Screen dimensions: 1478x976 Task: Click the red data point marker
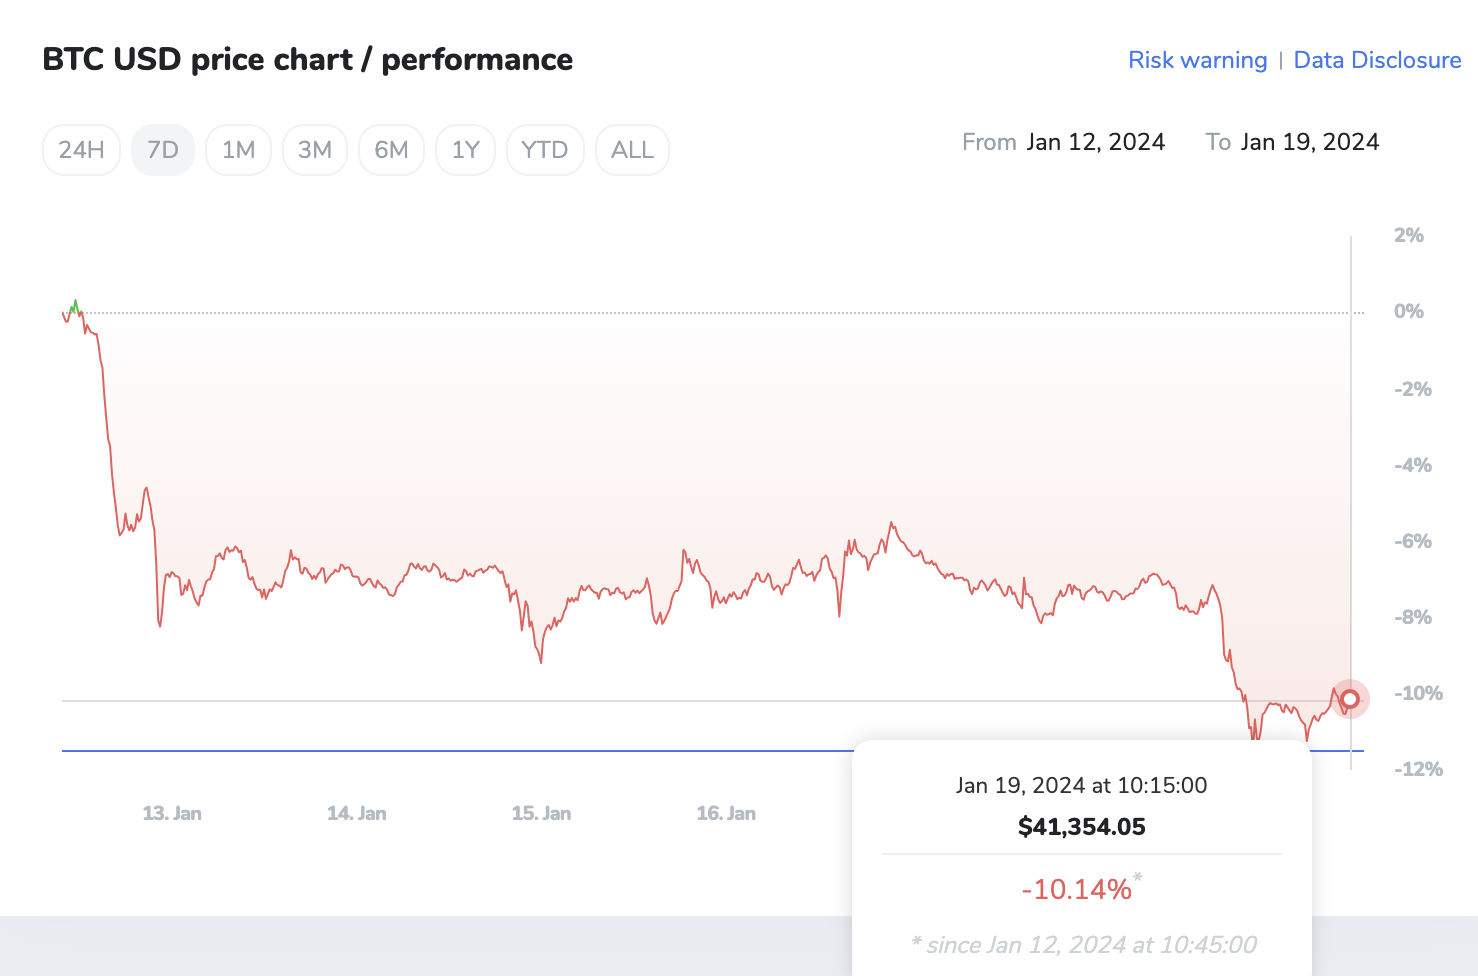(x=1350, y=699)
